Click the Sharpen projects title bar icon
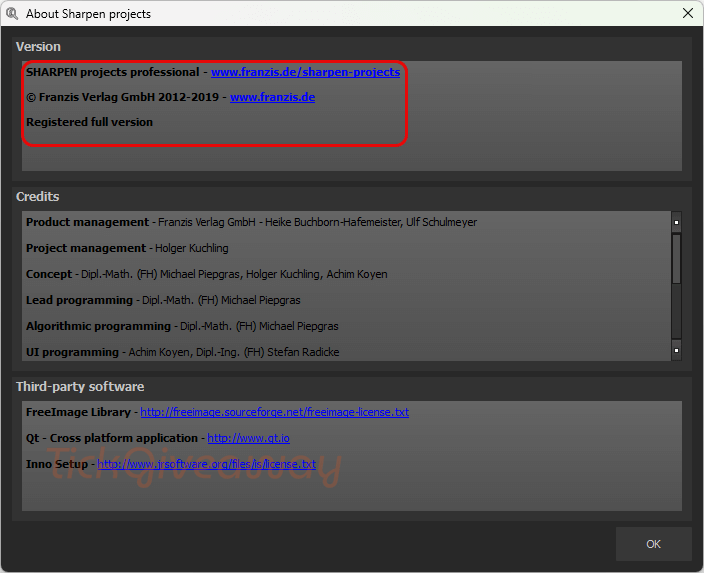The width and height of the screenshot is (704, 573). coord(12,14)
